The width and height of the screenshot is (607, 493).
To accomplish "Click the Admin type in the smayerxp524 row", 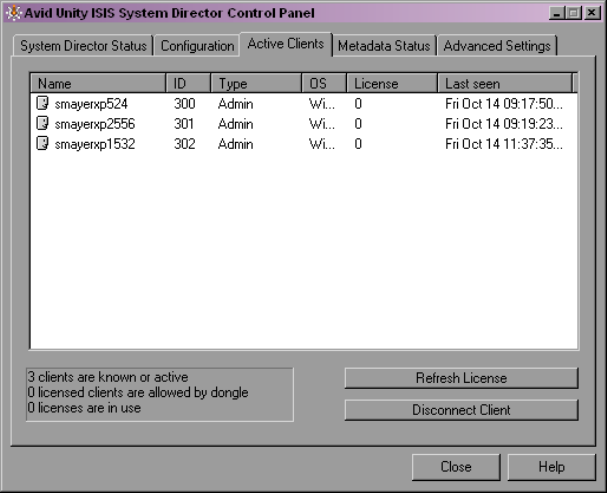I will pyautogui.click(x=235, y=104).
